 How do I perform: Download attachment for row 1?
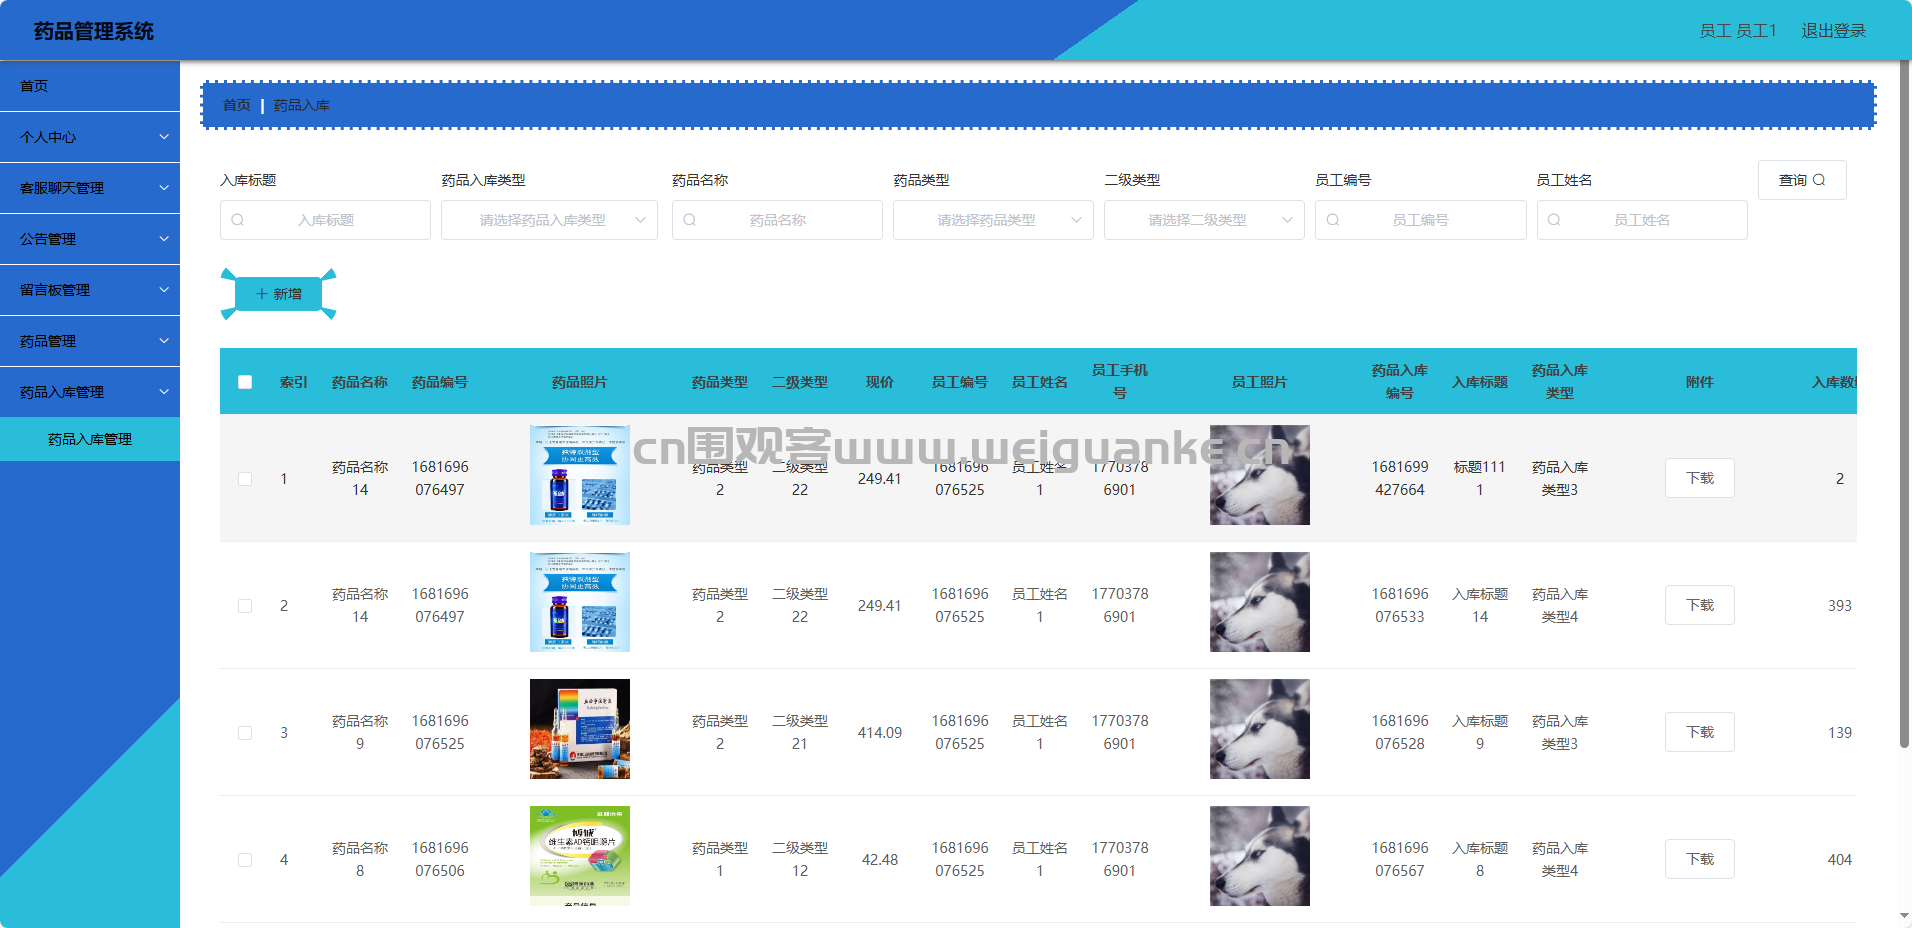1700,478
